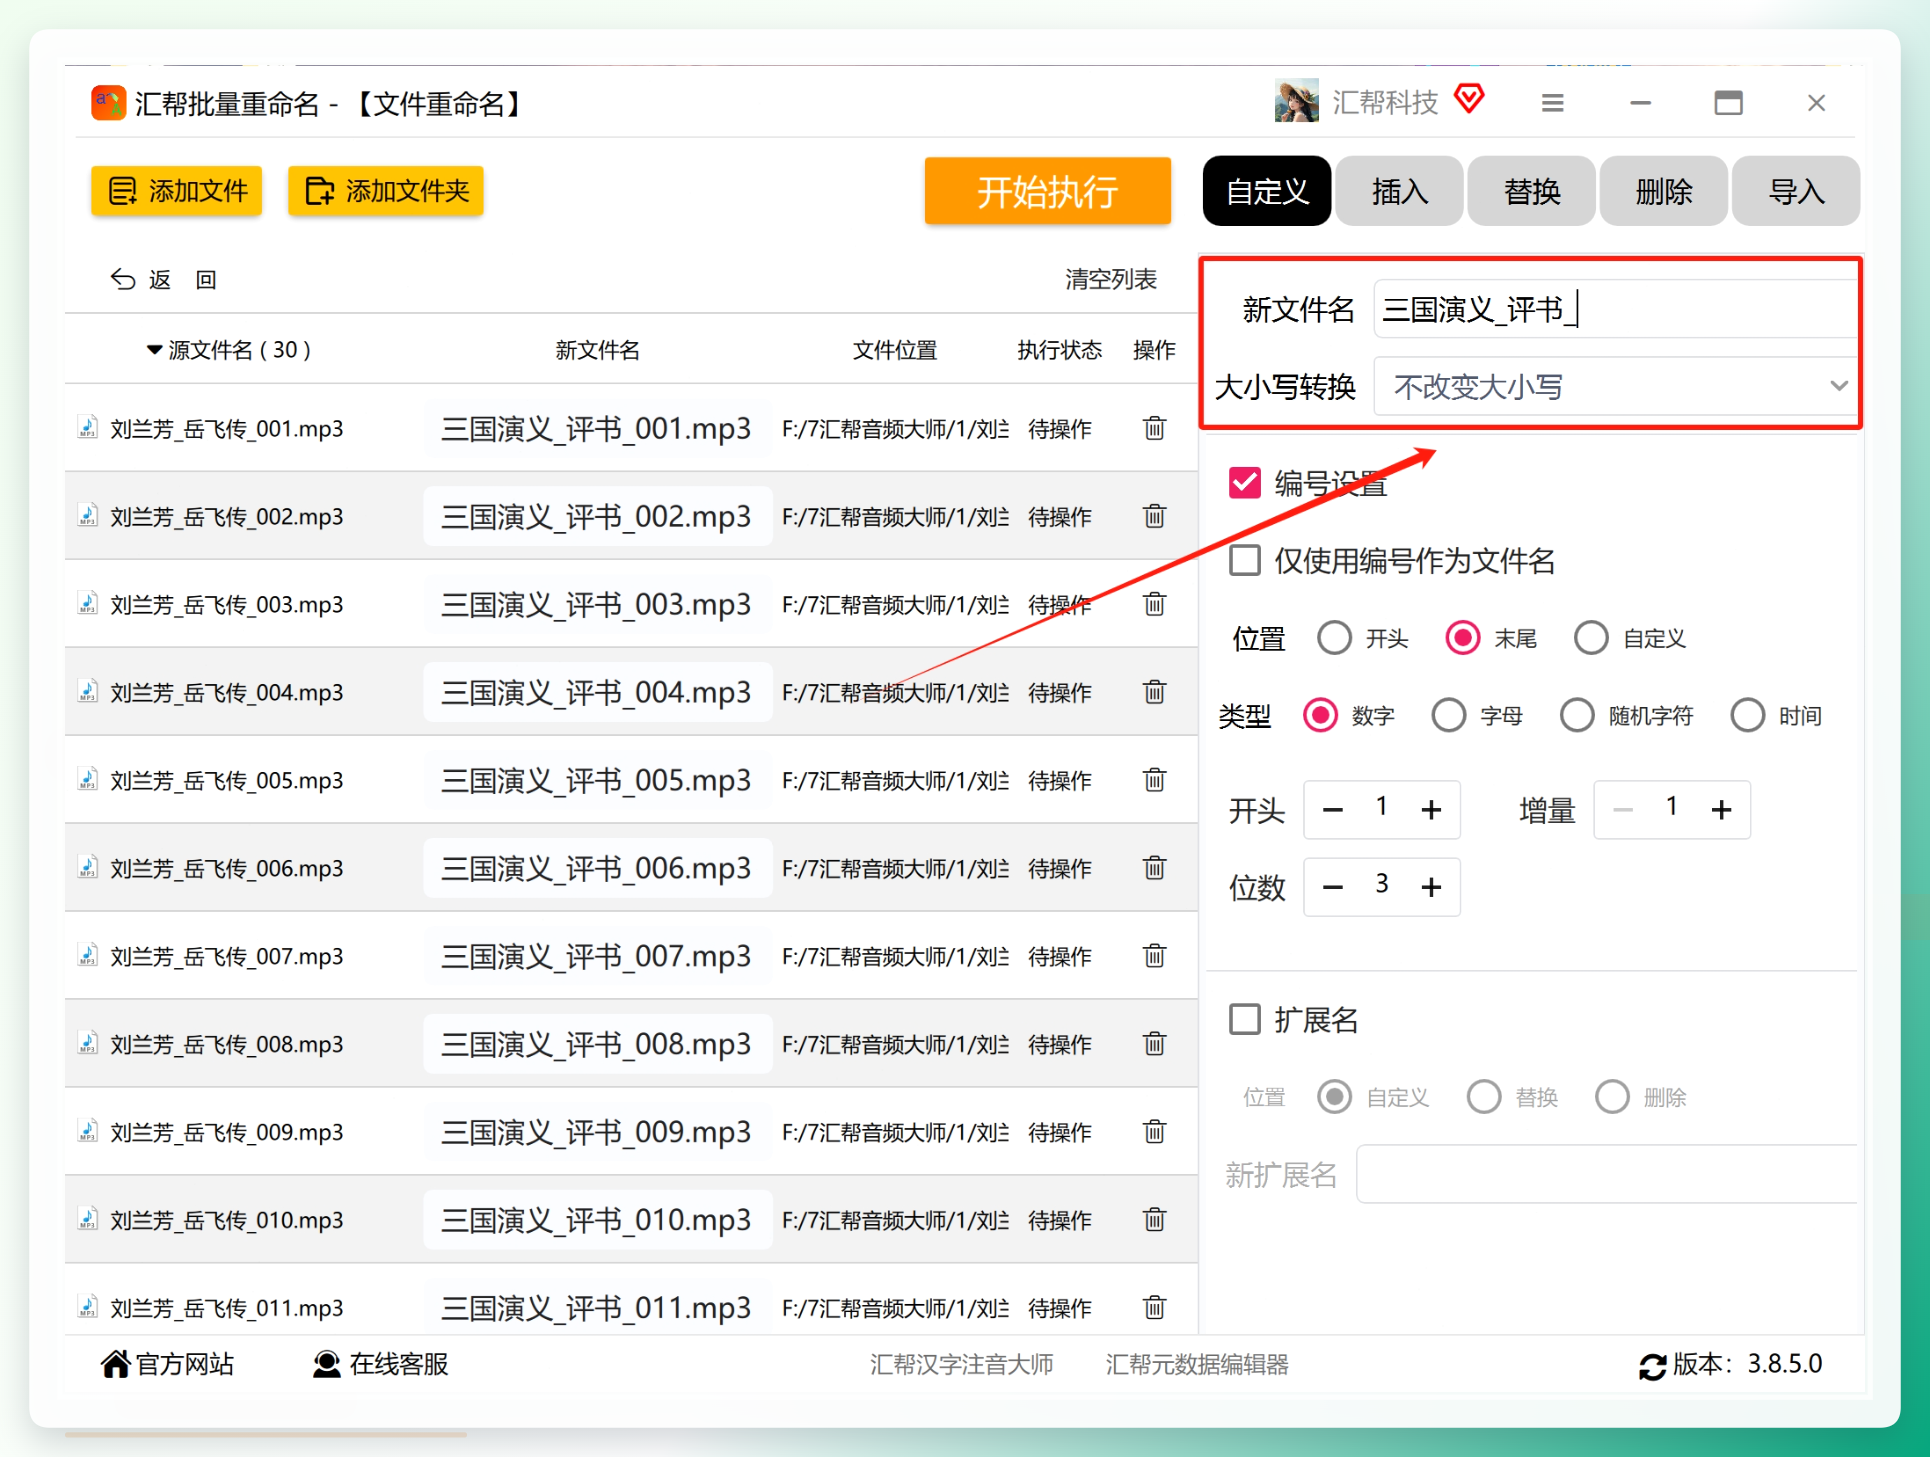Choose 字母 type radio button
The height and width of the screenshot is (1457, 1930).
coord(1448,715)
